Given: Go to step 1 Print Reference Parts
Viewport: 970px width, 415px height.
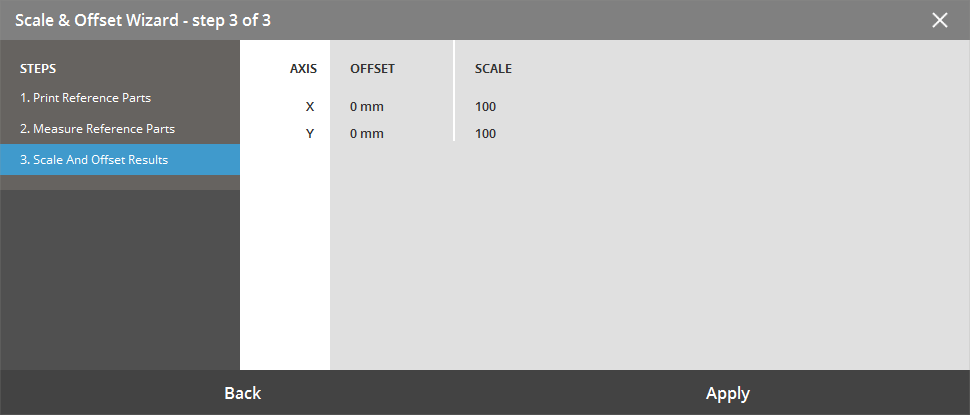Looking at the screenshot, I should (x=119, y=98).
